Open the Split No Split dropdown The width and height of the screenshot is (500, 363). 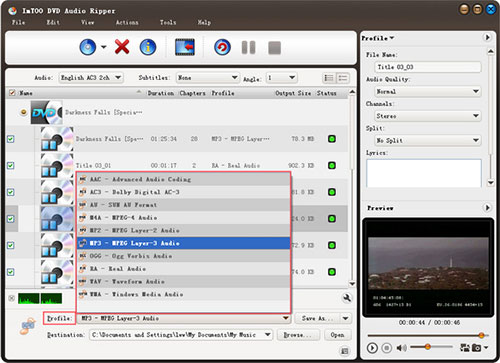(x=428, y=140)
